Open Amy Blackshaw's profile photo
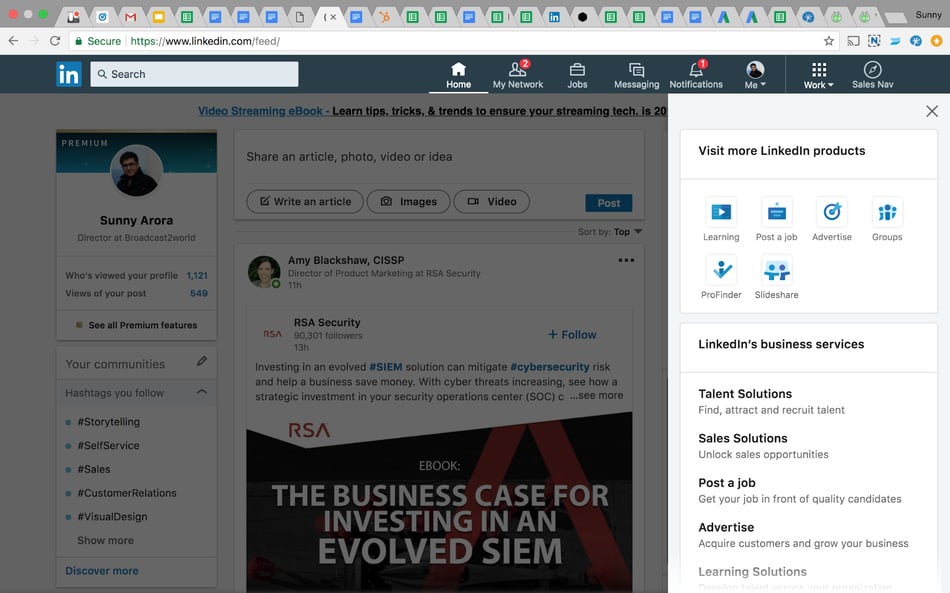 click(x=264, y=271)
